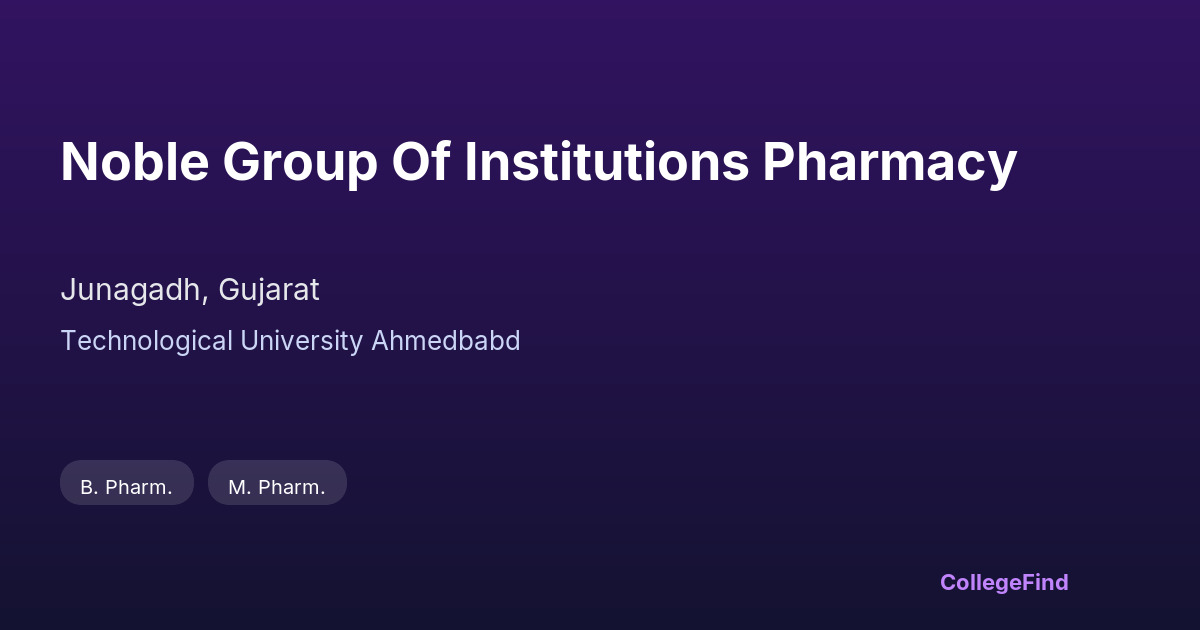Click the Noble Group Of Institutions Pharmacy heading
1200x630 pixels.
pos(538,162)
